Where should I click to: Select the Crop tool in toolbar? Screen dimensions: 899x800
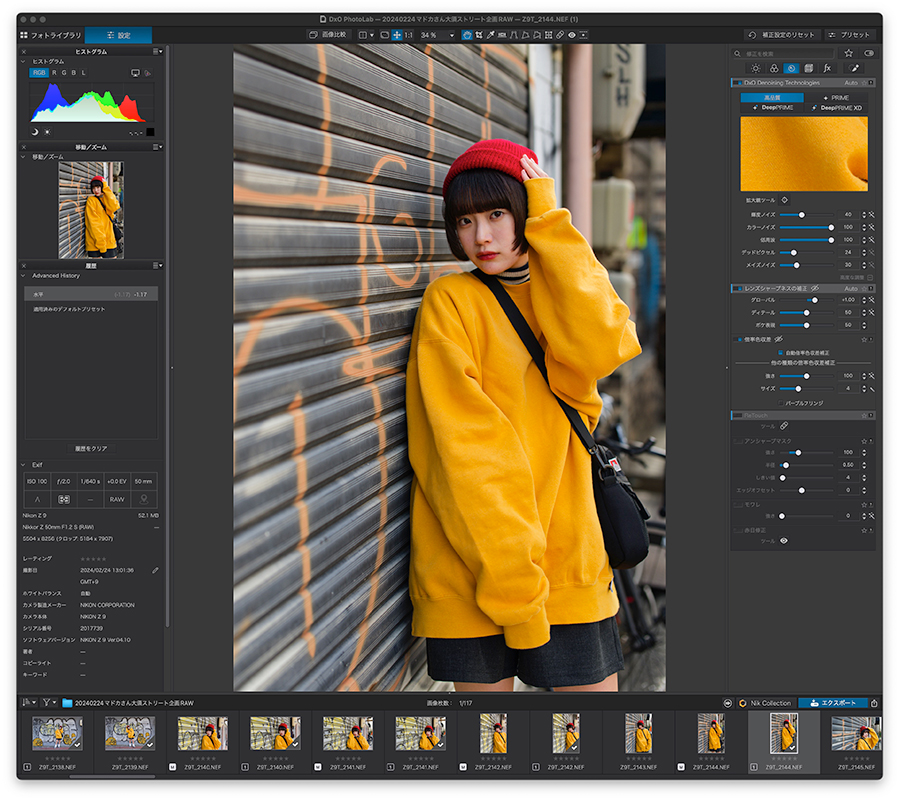click(x=479, y=35)
